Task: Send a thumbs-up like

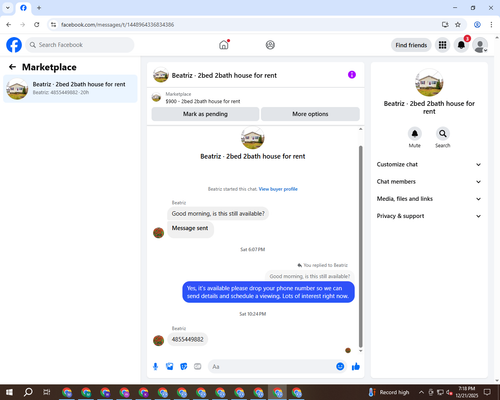Action: pos(356,367)
